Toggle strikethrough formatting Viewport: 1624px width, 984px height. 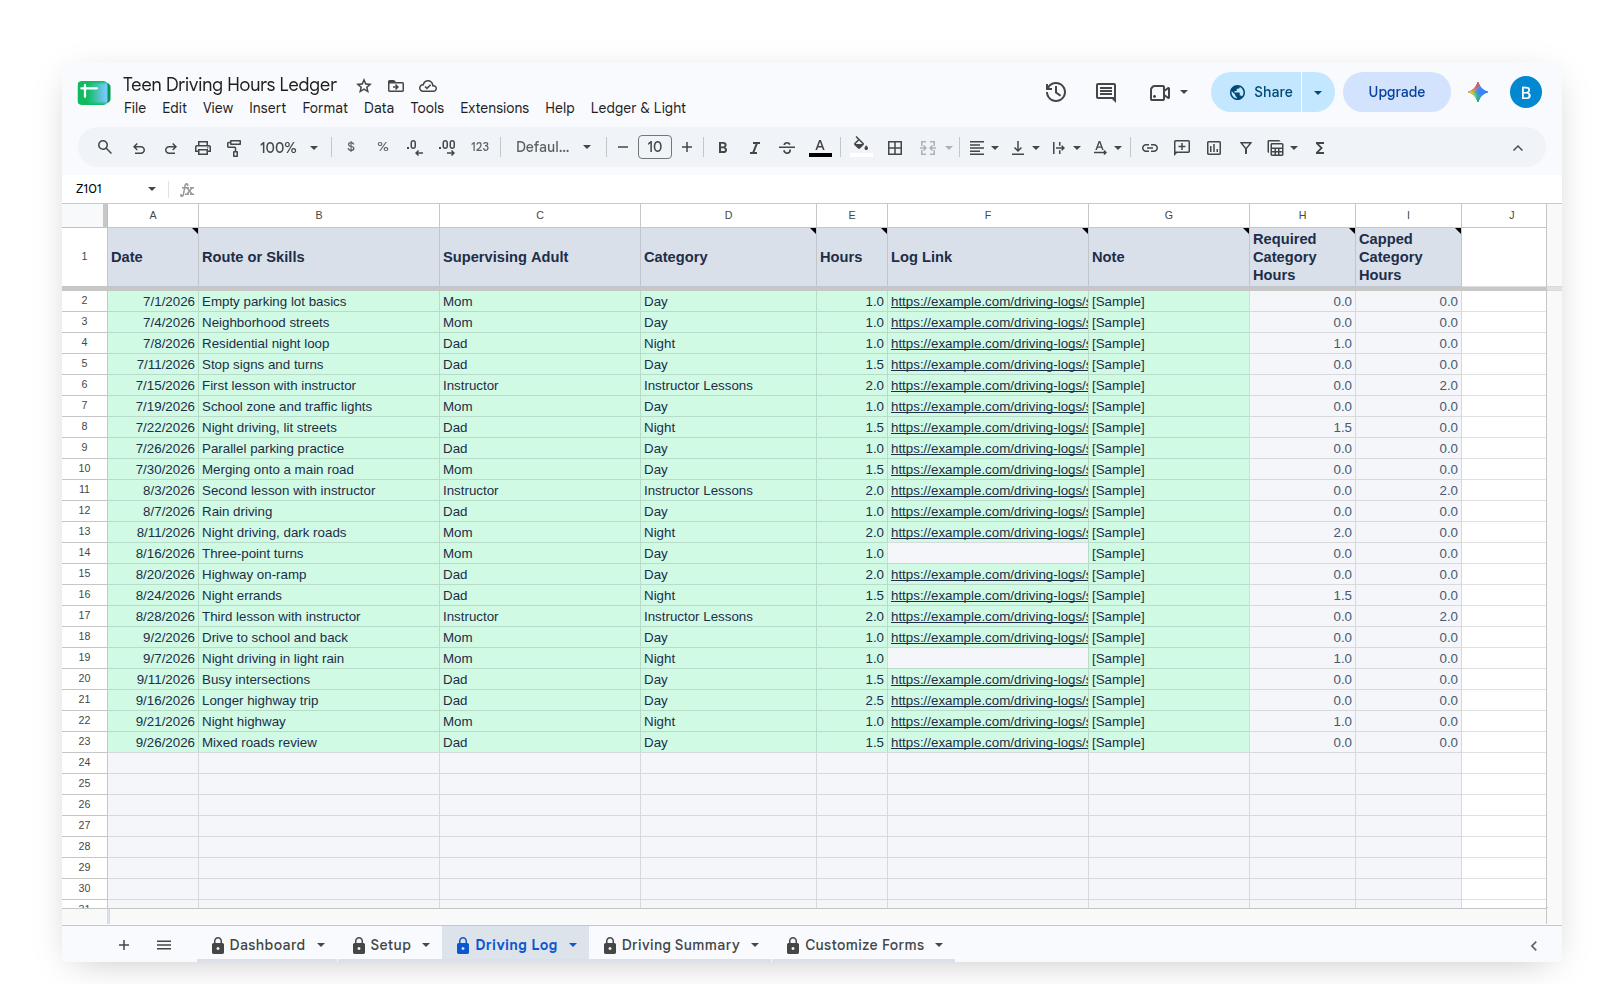click(x=787, y=148)
